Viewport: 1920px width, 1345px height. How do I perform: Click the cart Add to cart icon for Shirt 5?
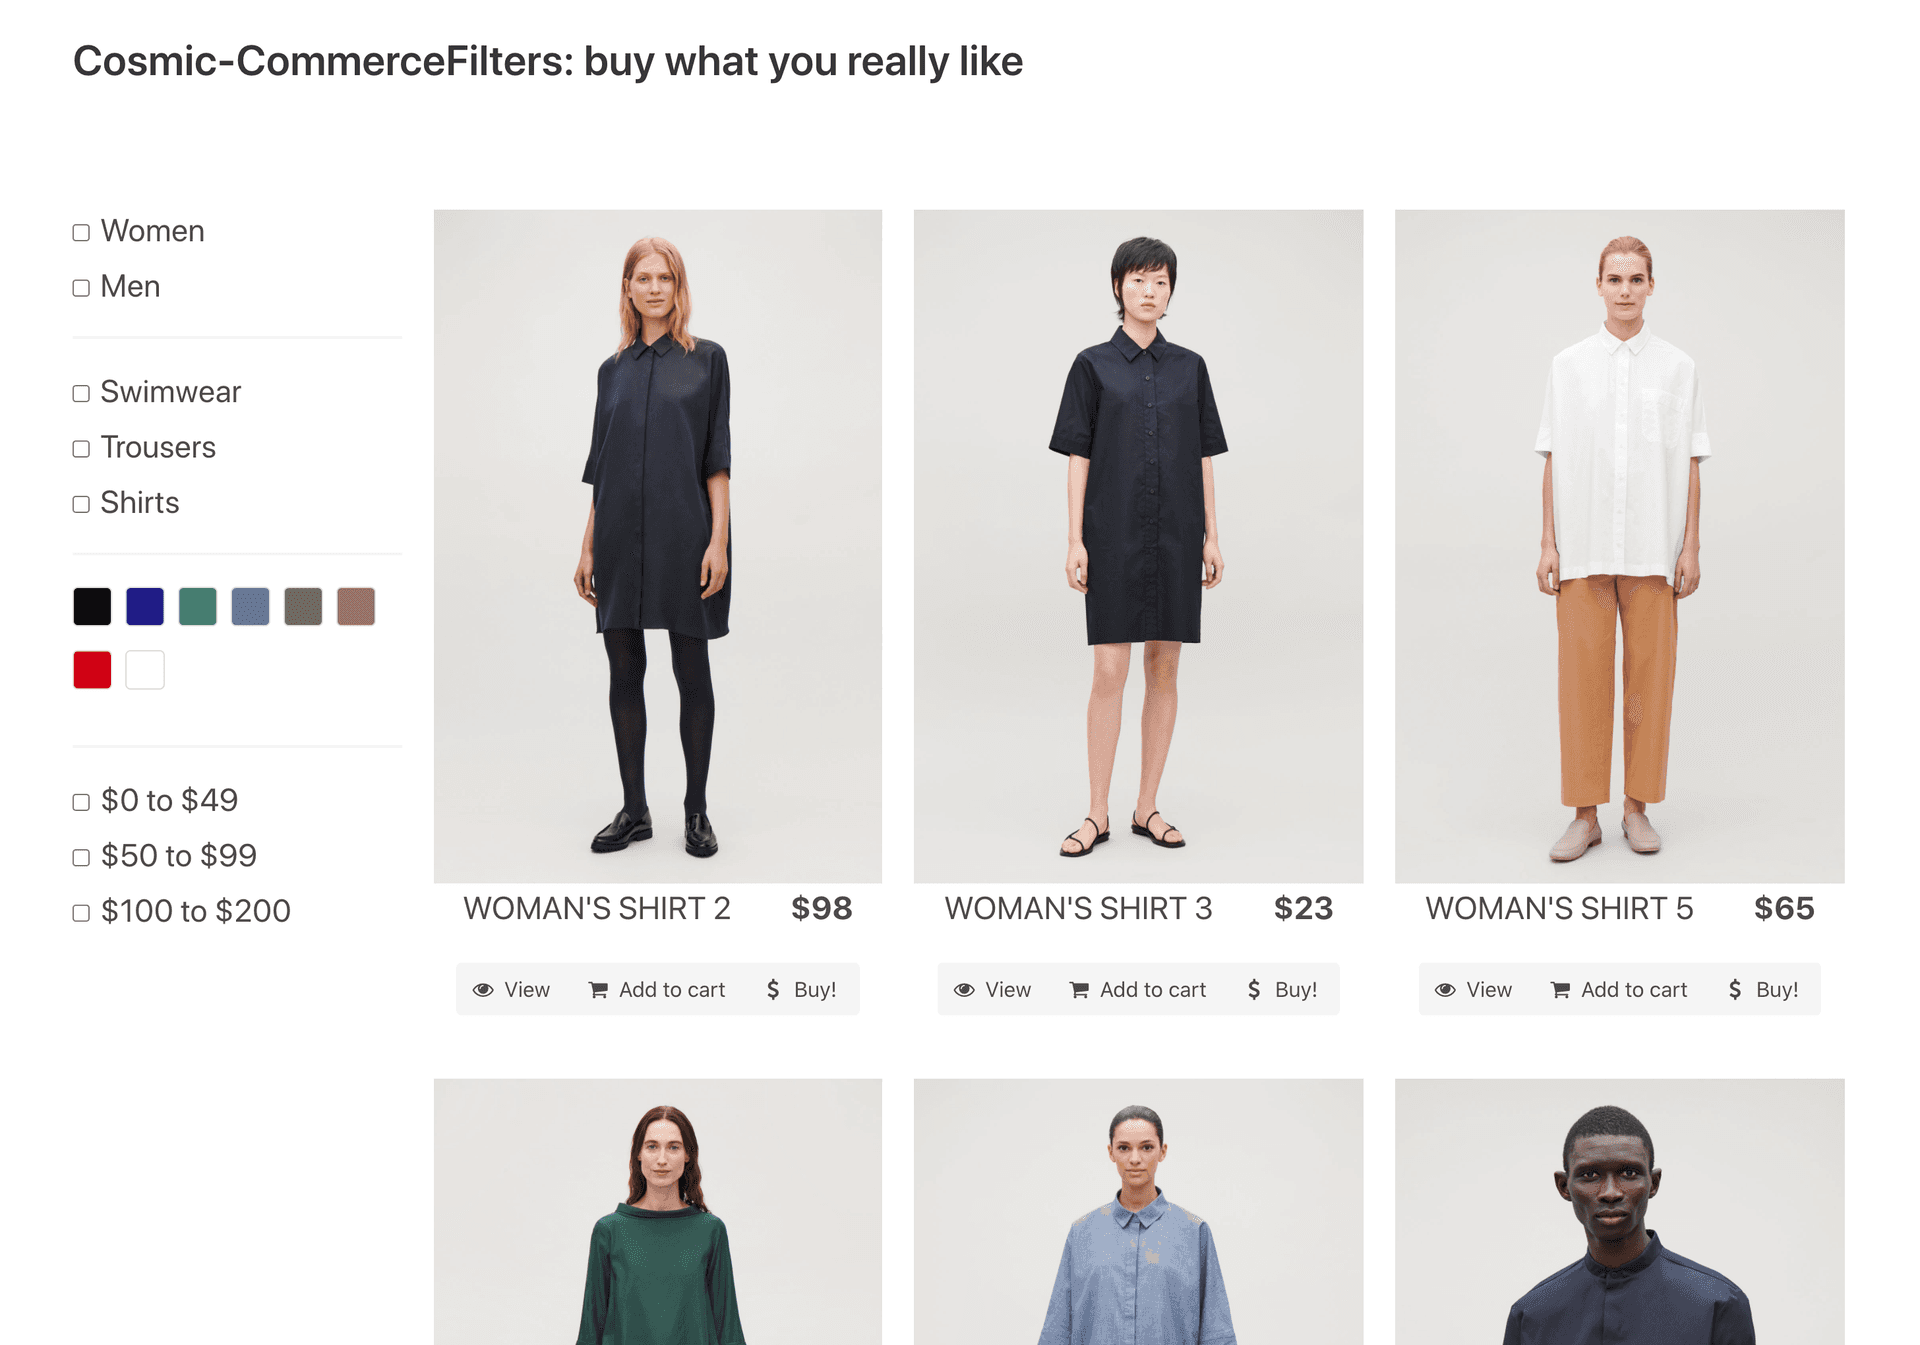[x=1558, y=989]
